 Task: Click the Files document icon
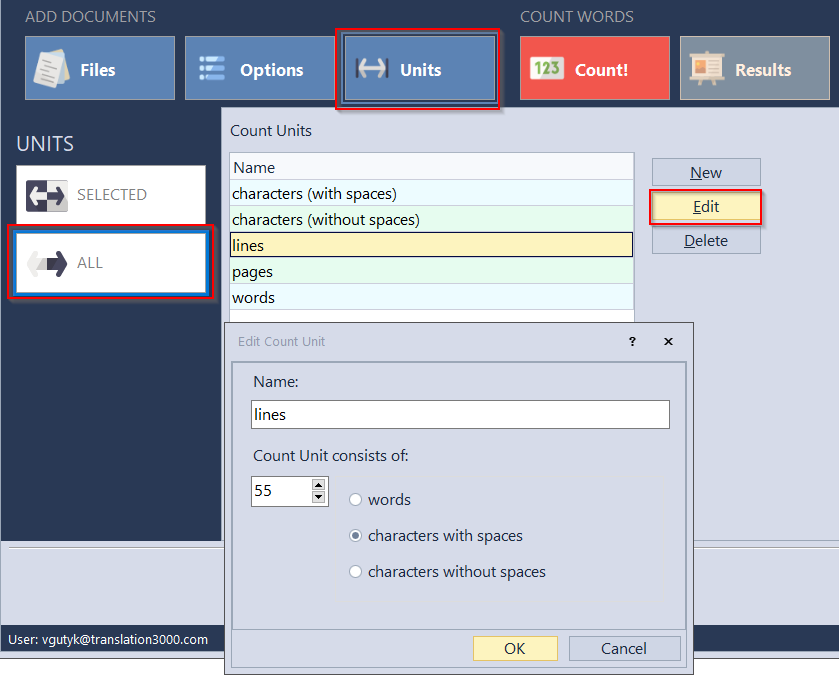pos(50,69)
